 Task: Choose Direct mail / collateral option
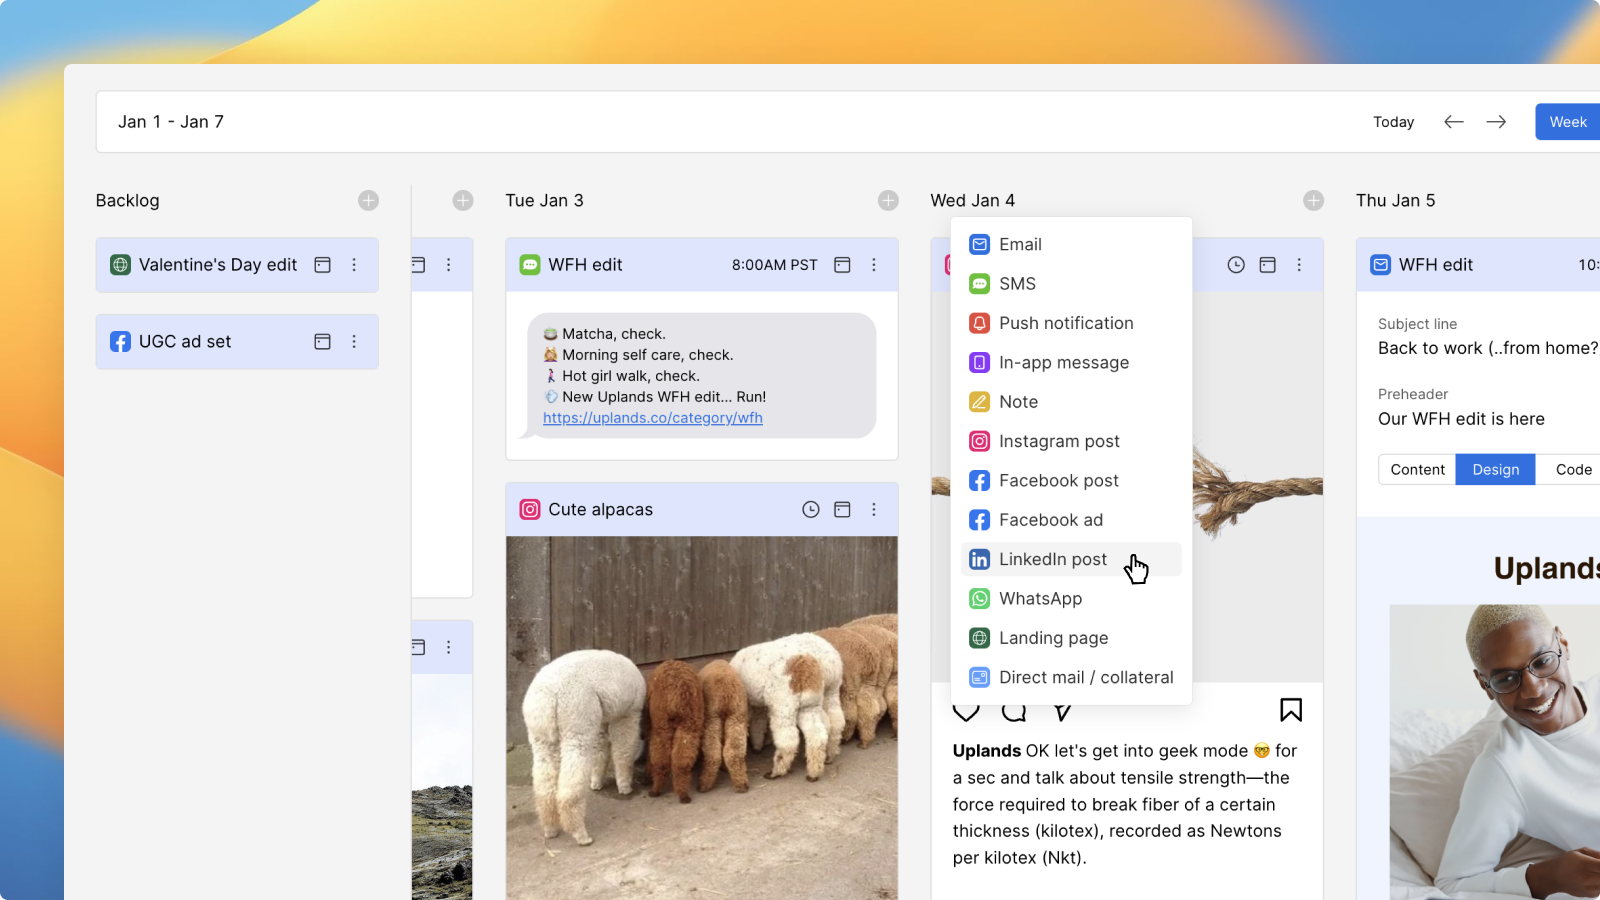click(1071, 677)
